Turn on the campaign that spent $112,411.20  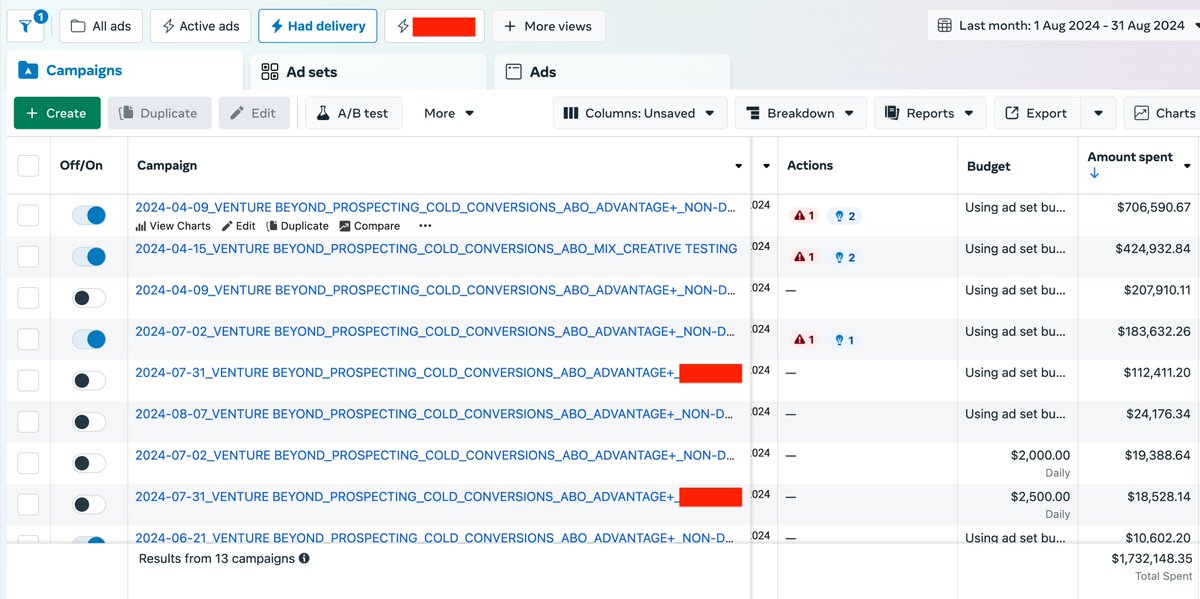click(89, 380)
